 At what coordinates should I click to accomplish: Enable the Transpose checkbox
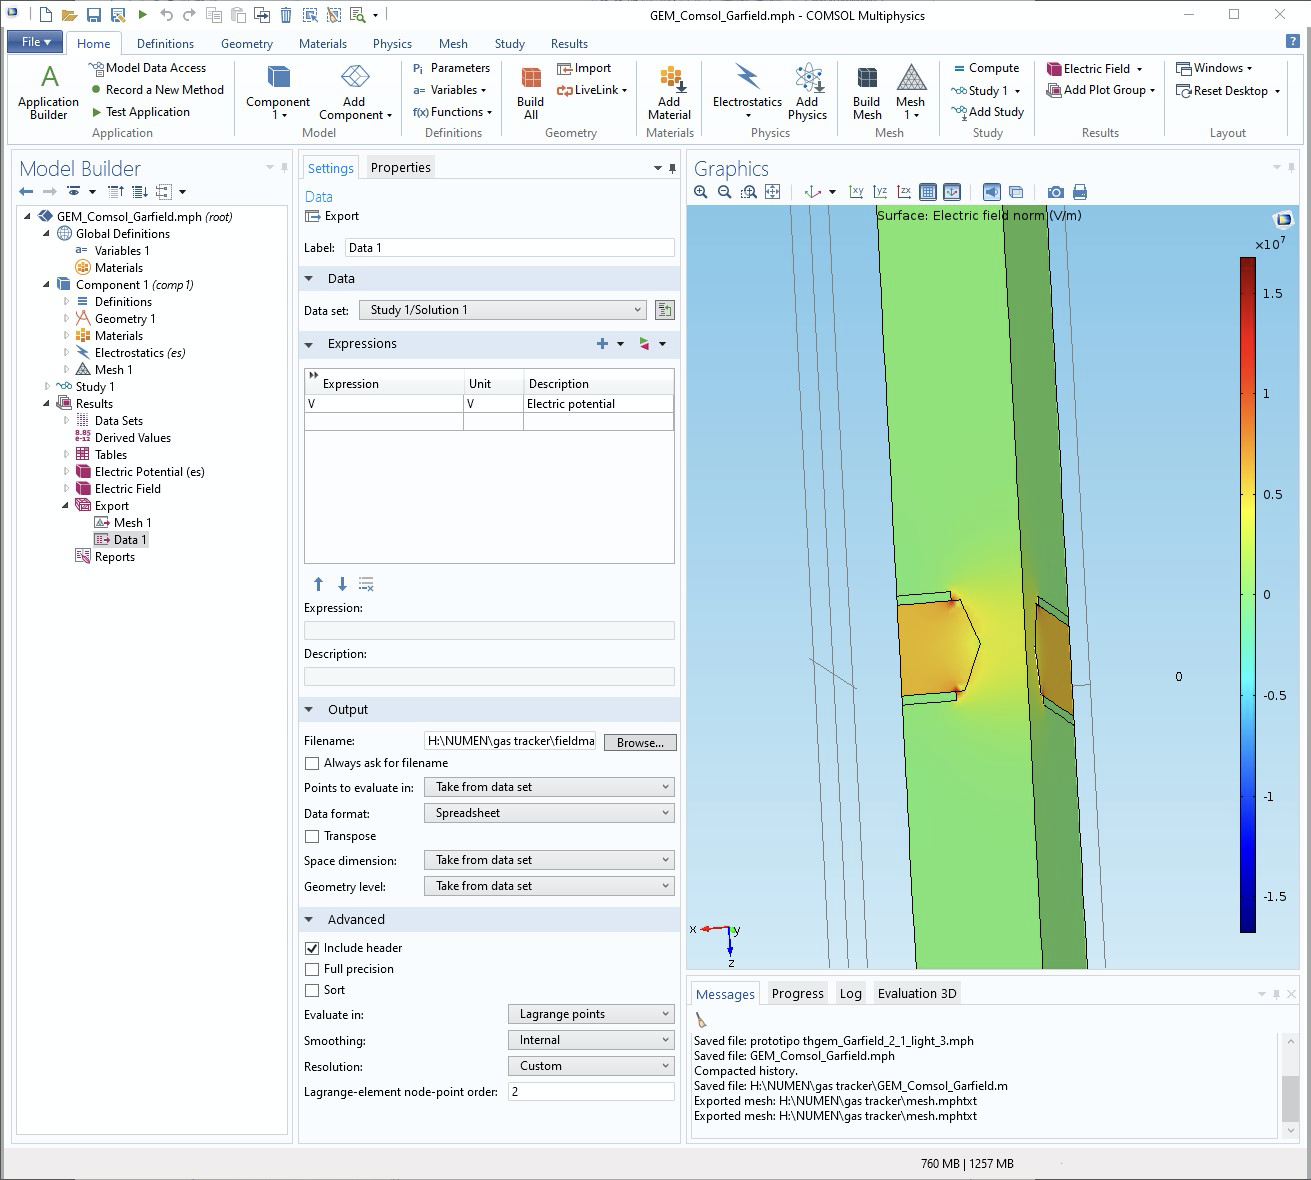pos(312,836)
